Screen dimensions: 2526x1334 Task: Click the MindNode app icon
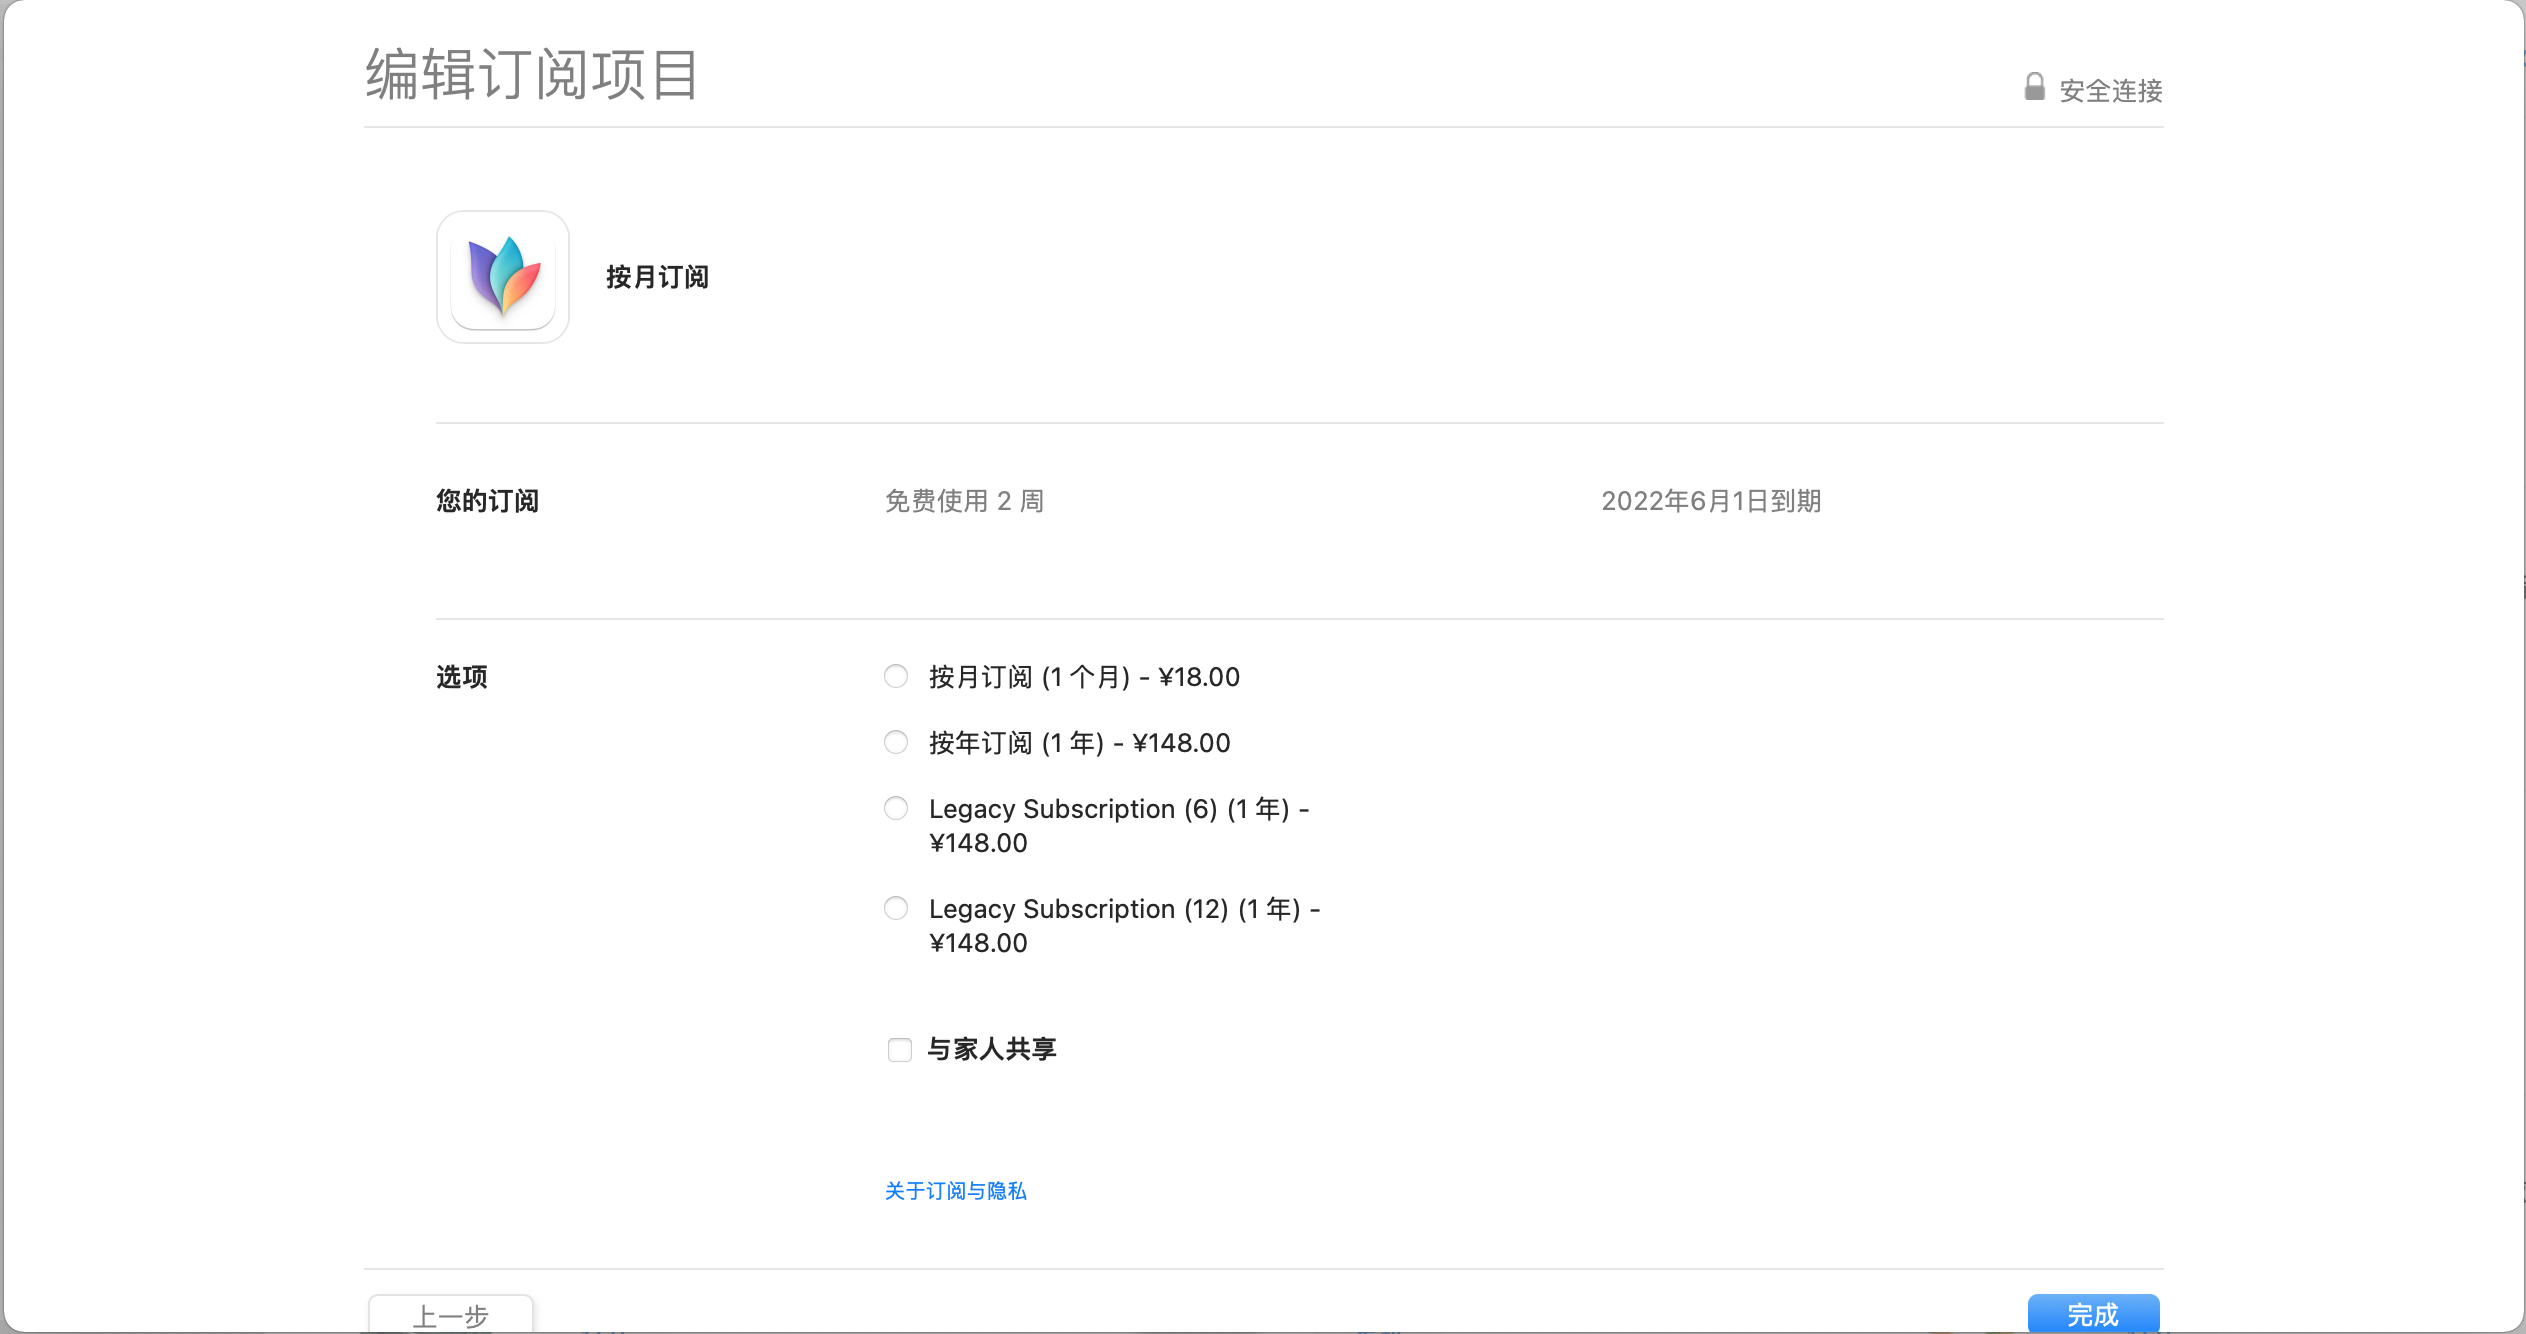pyautogui.click(x=503, y=277)
